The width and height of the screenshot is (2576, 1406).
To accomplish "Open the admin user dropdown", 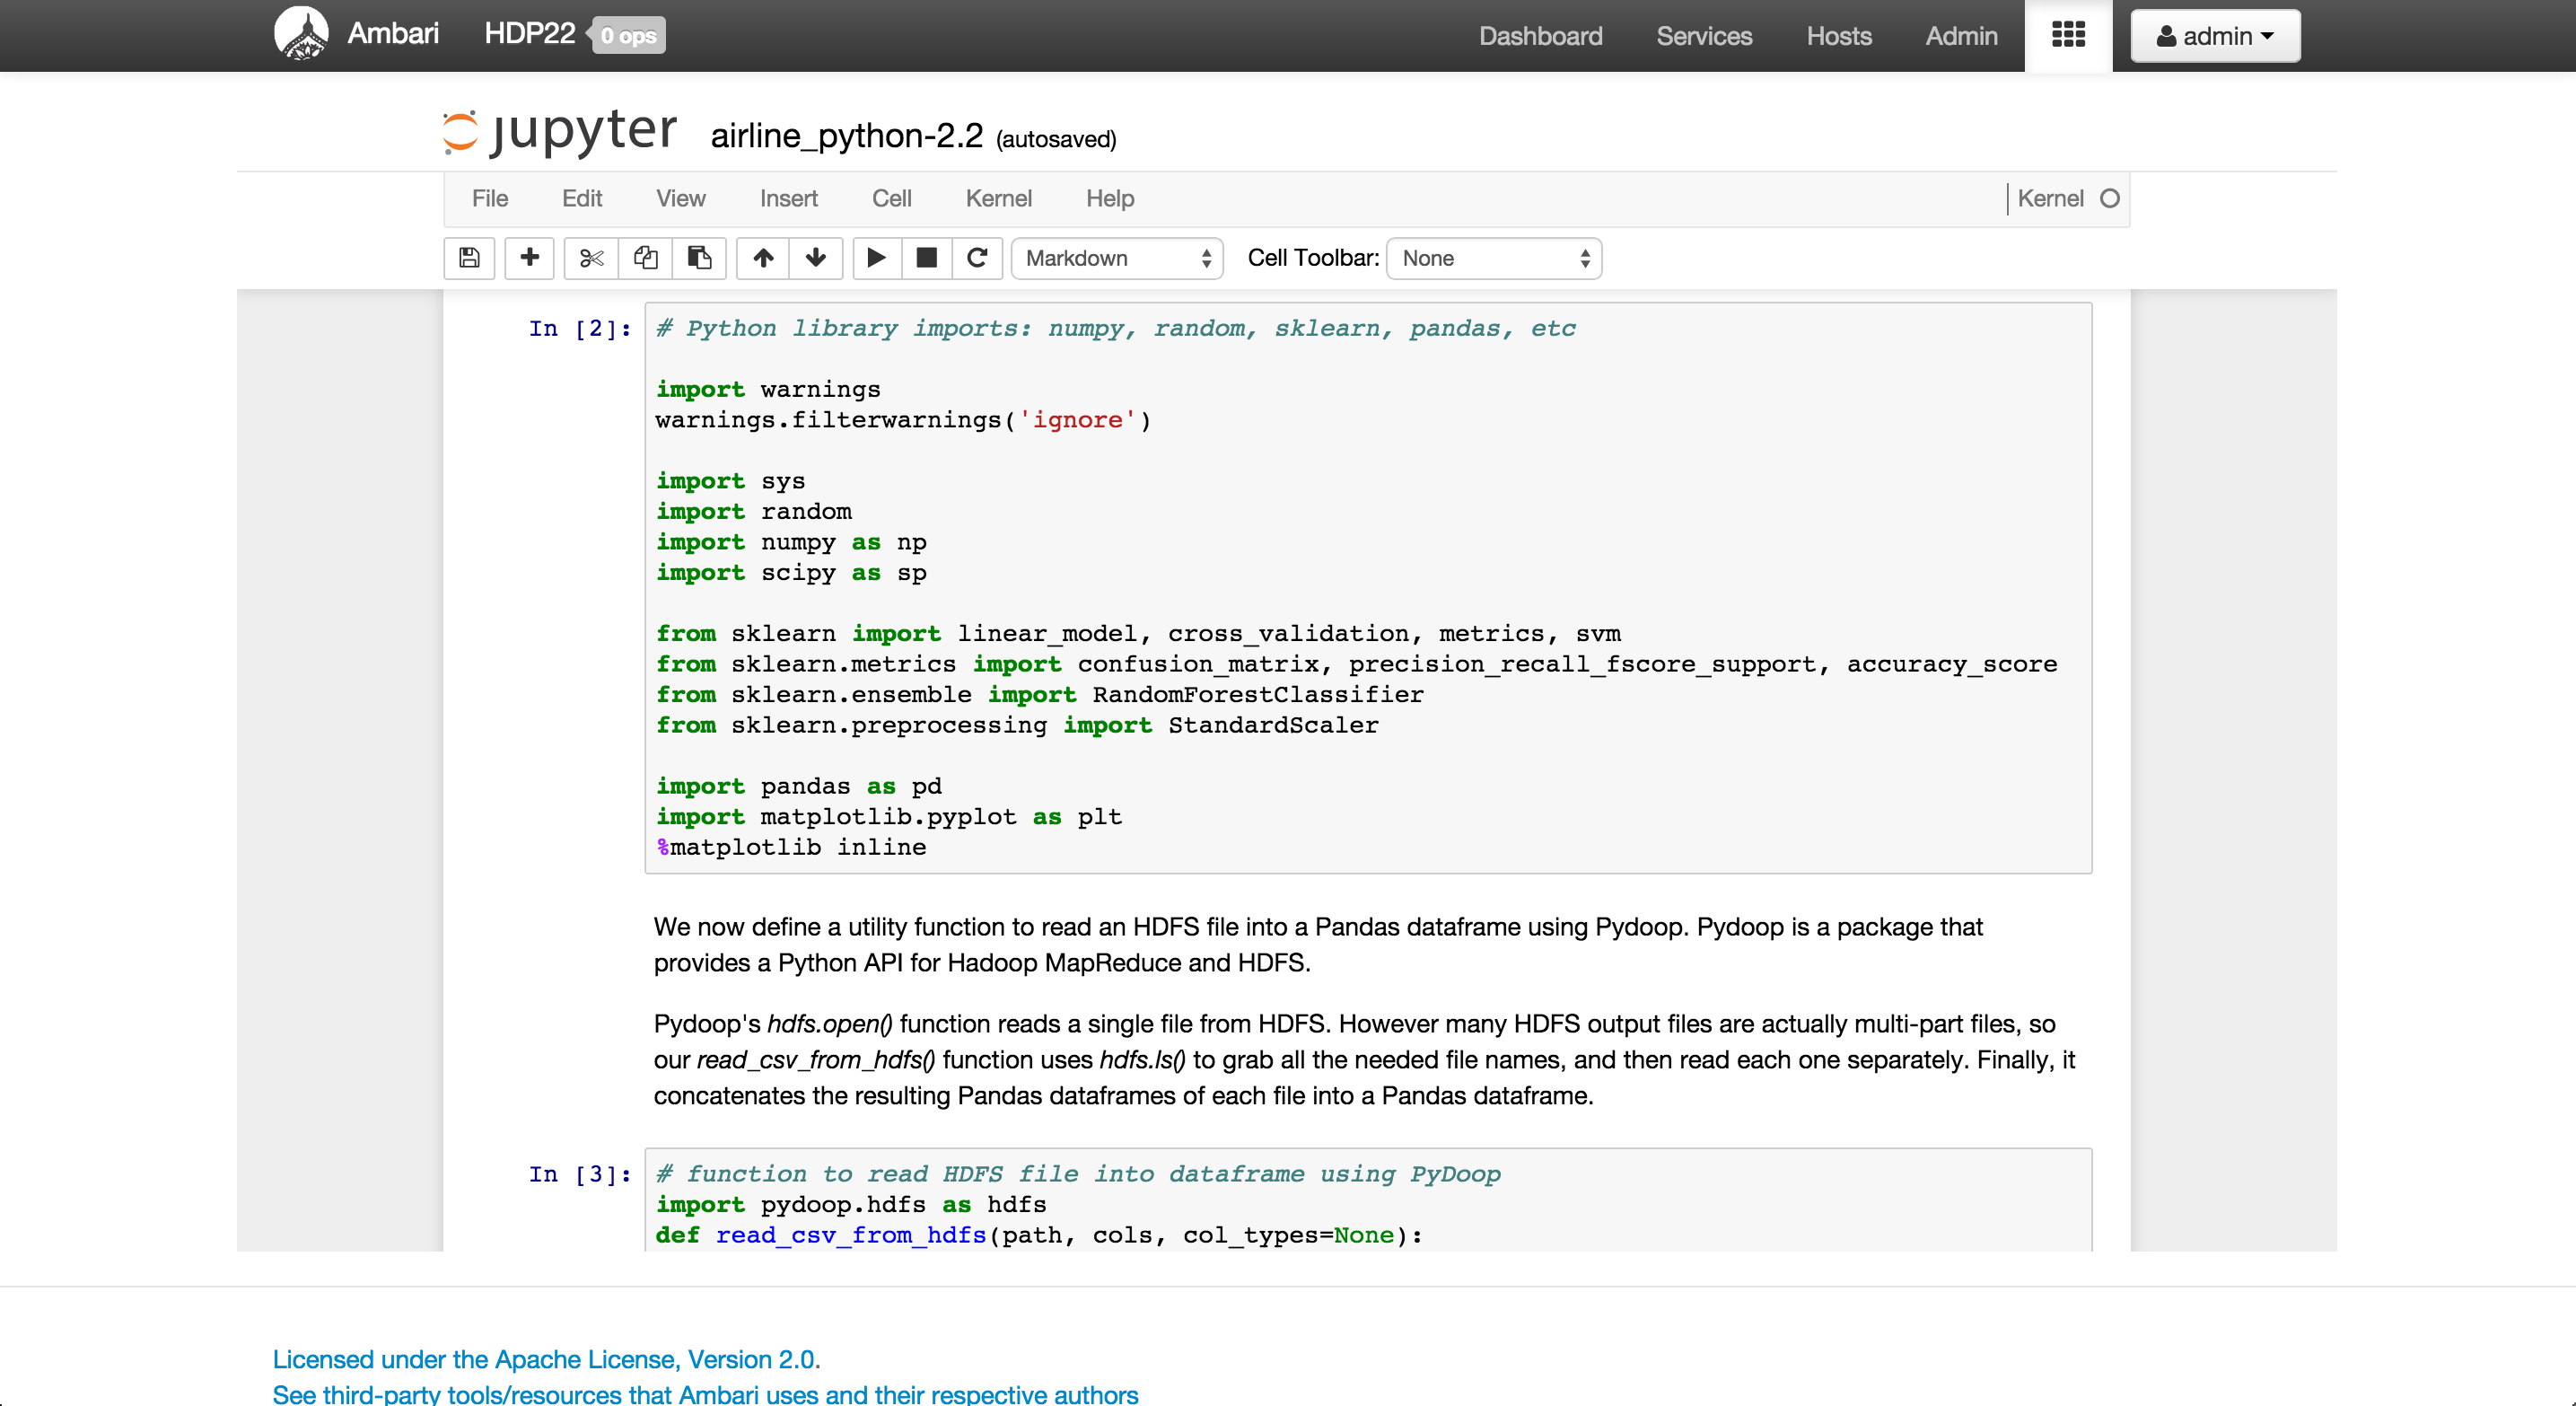I will [x=2215, y=36].
